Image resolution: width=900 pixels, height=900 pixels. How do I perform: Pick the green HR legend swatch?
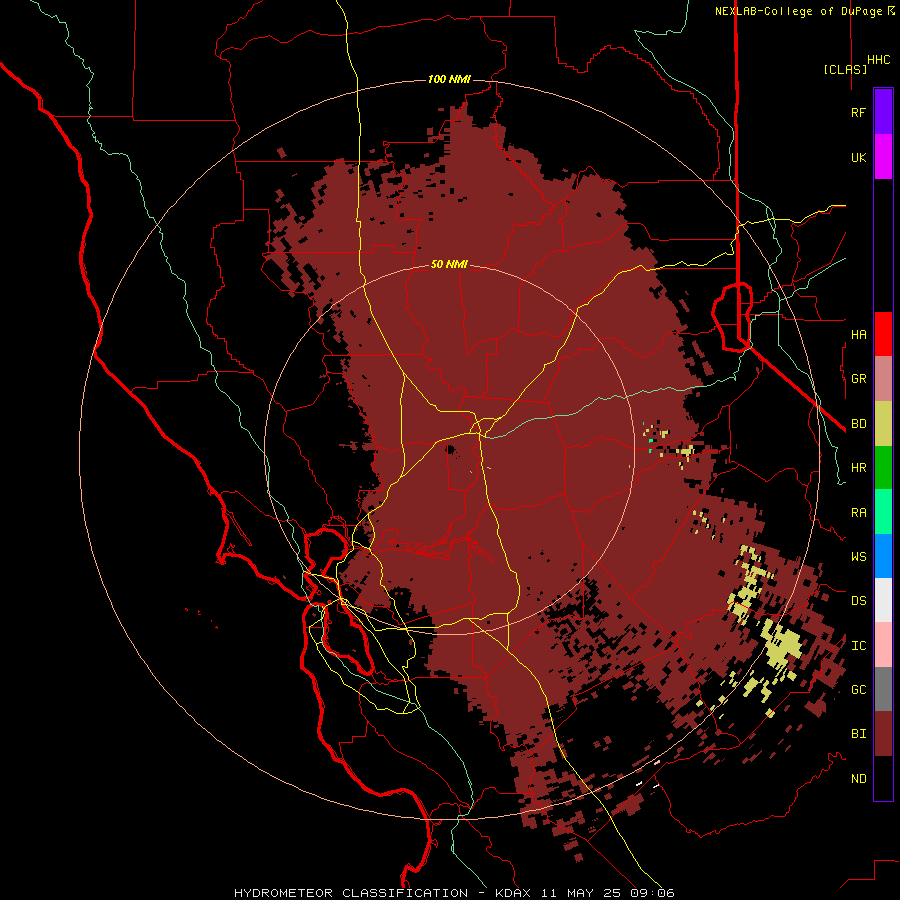point(883,468)
